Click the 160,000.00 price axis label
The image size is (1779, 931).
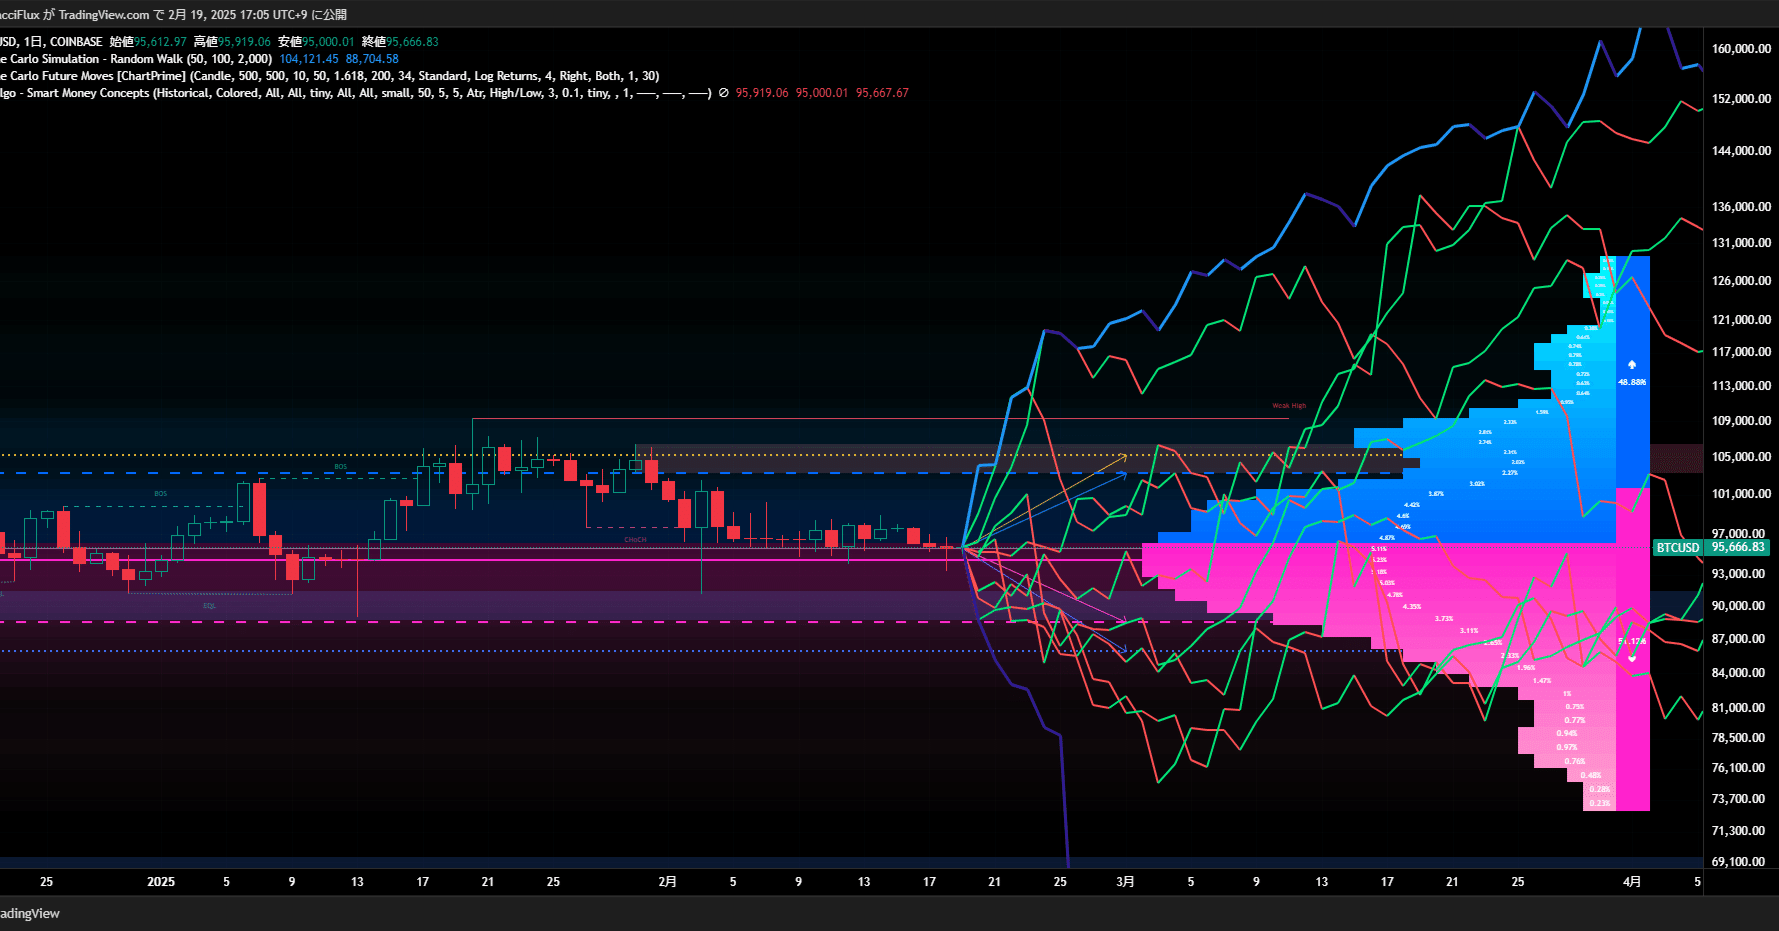1741,49
